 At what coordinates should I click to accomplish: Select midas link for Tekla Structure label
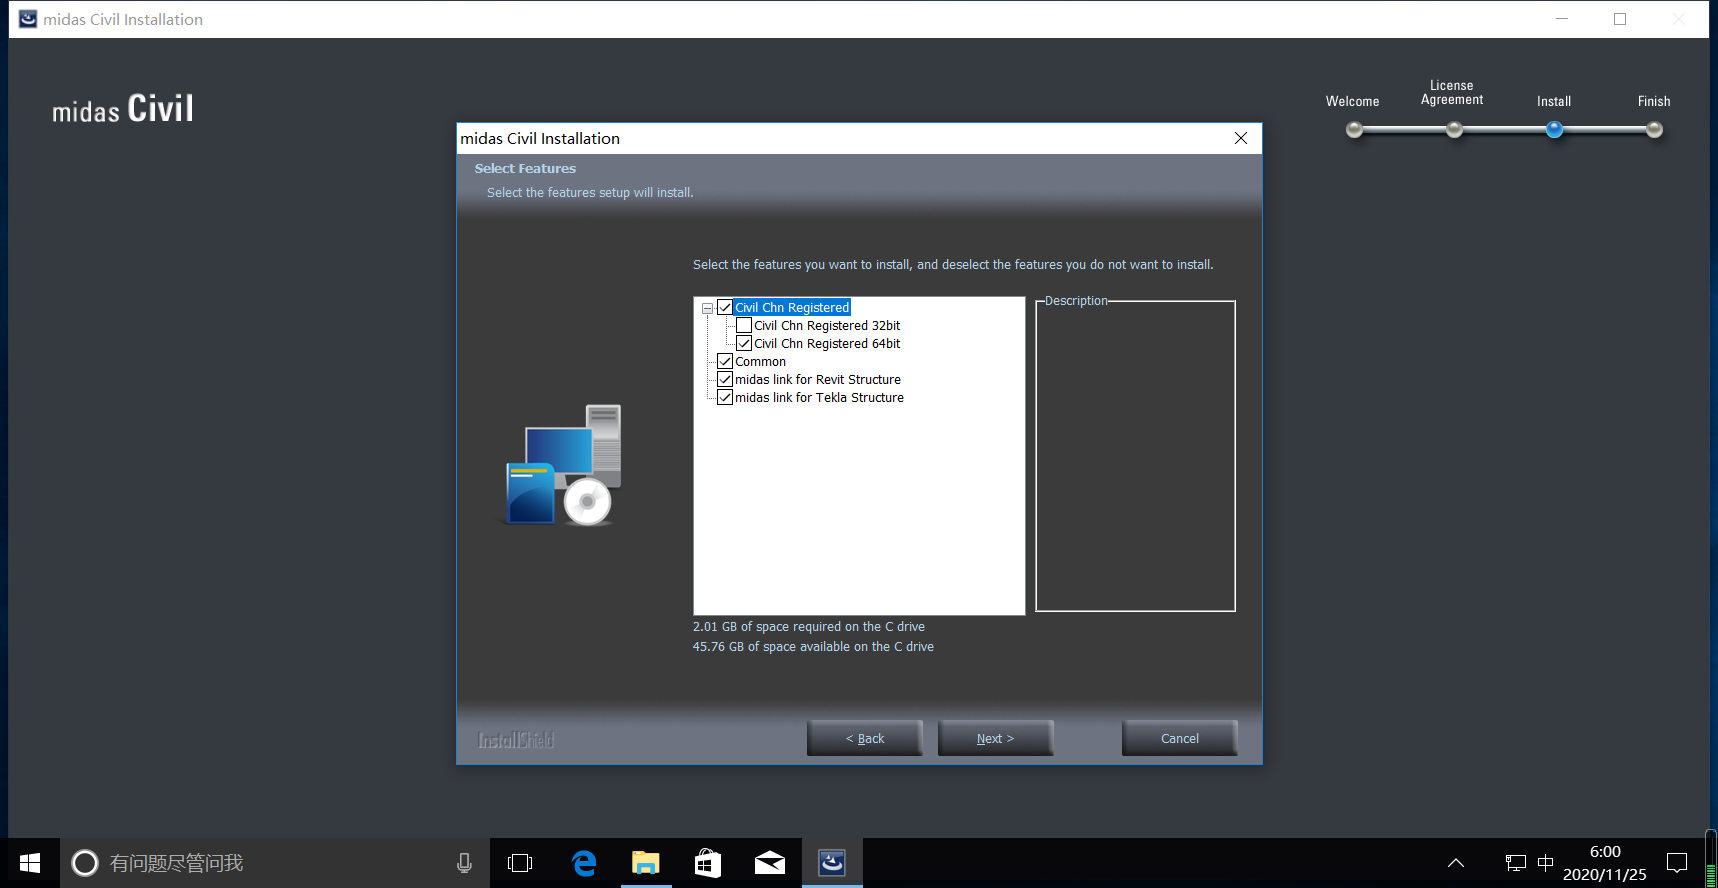point(819,397)
